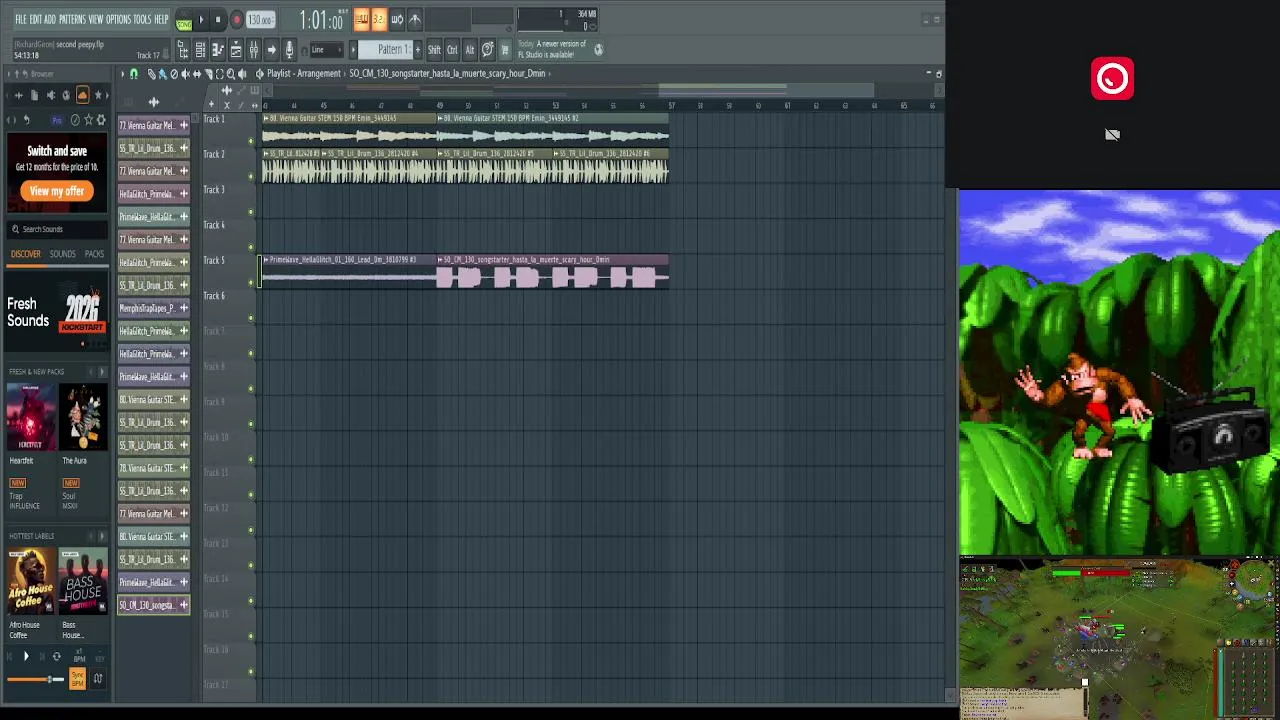Open the Line snap dropdown

(325, 50)
